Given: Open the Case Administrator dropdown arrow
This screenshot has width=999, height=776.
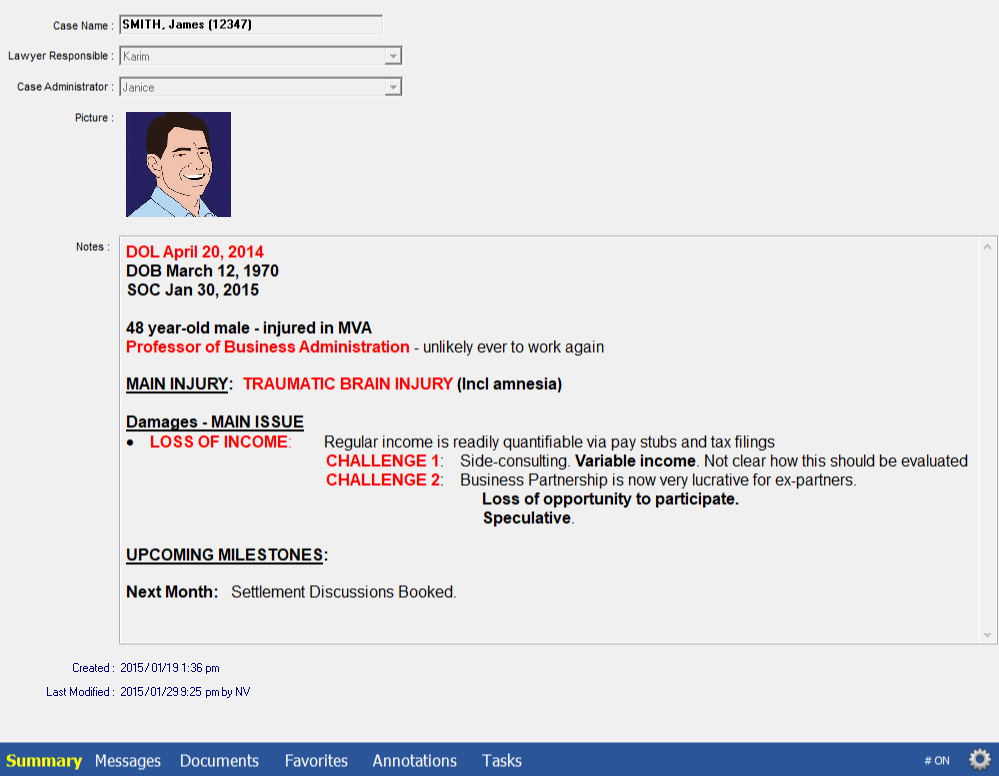Looking at the screenshot, I should pyautogui.click(x=393, y=87).
